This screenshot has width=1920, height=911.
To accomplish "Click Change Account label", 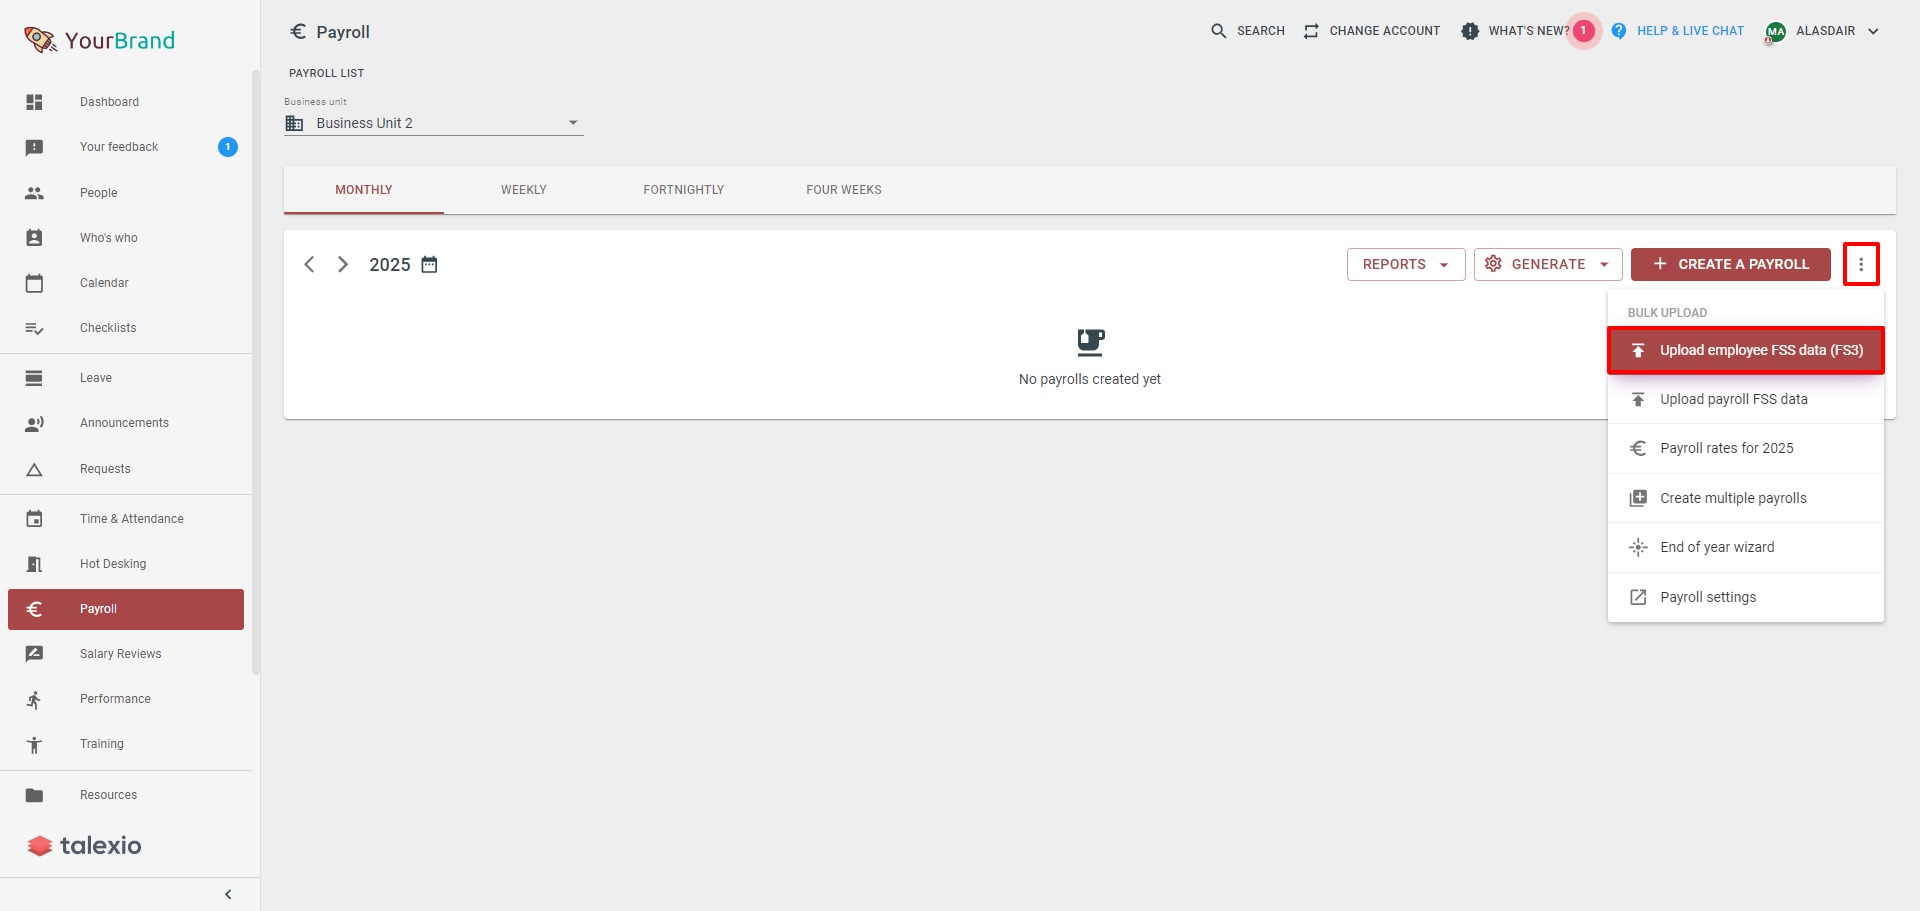I will tap(1385, 31).
